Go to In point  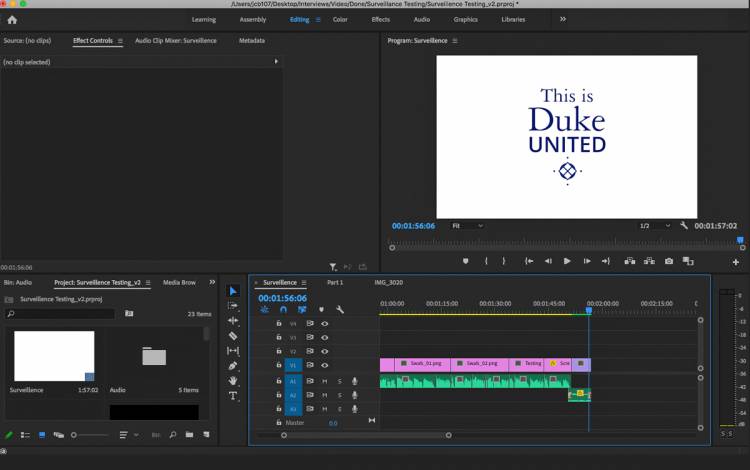(529, 261)
